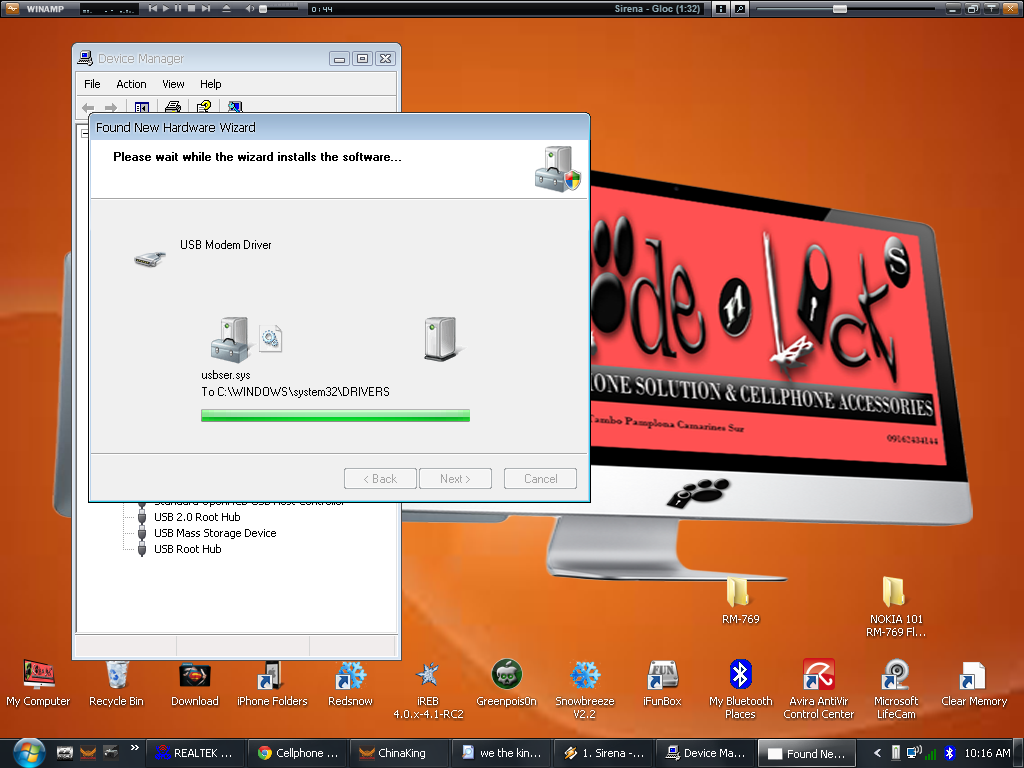
Task: Click the Winamp elapsed time display 0:44
Action: [x=322, y=9]
